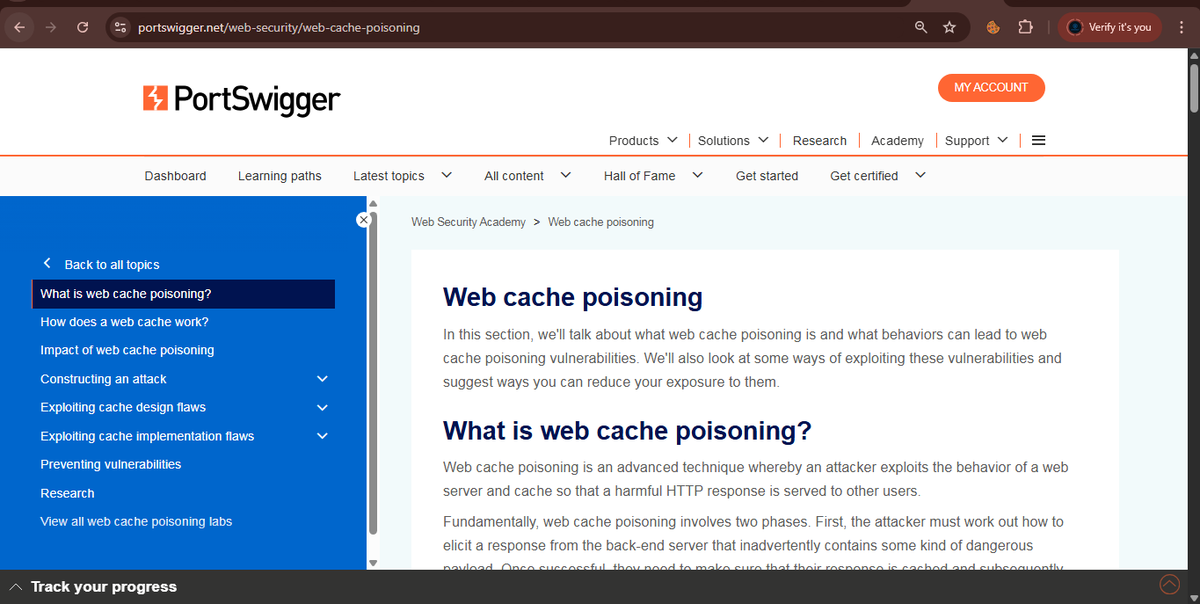Viewport: 1200px width, 604px height.
Task: Open the Products dropdown
Action: click(x=643, y=140)
